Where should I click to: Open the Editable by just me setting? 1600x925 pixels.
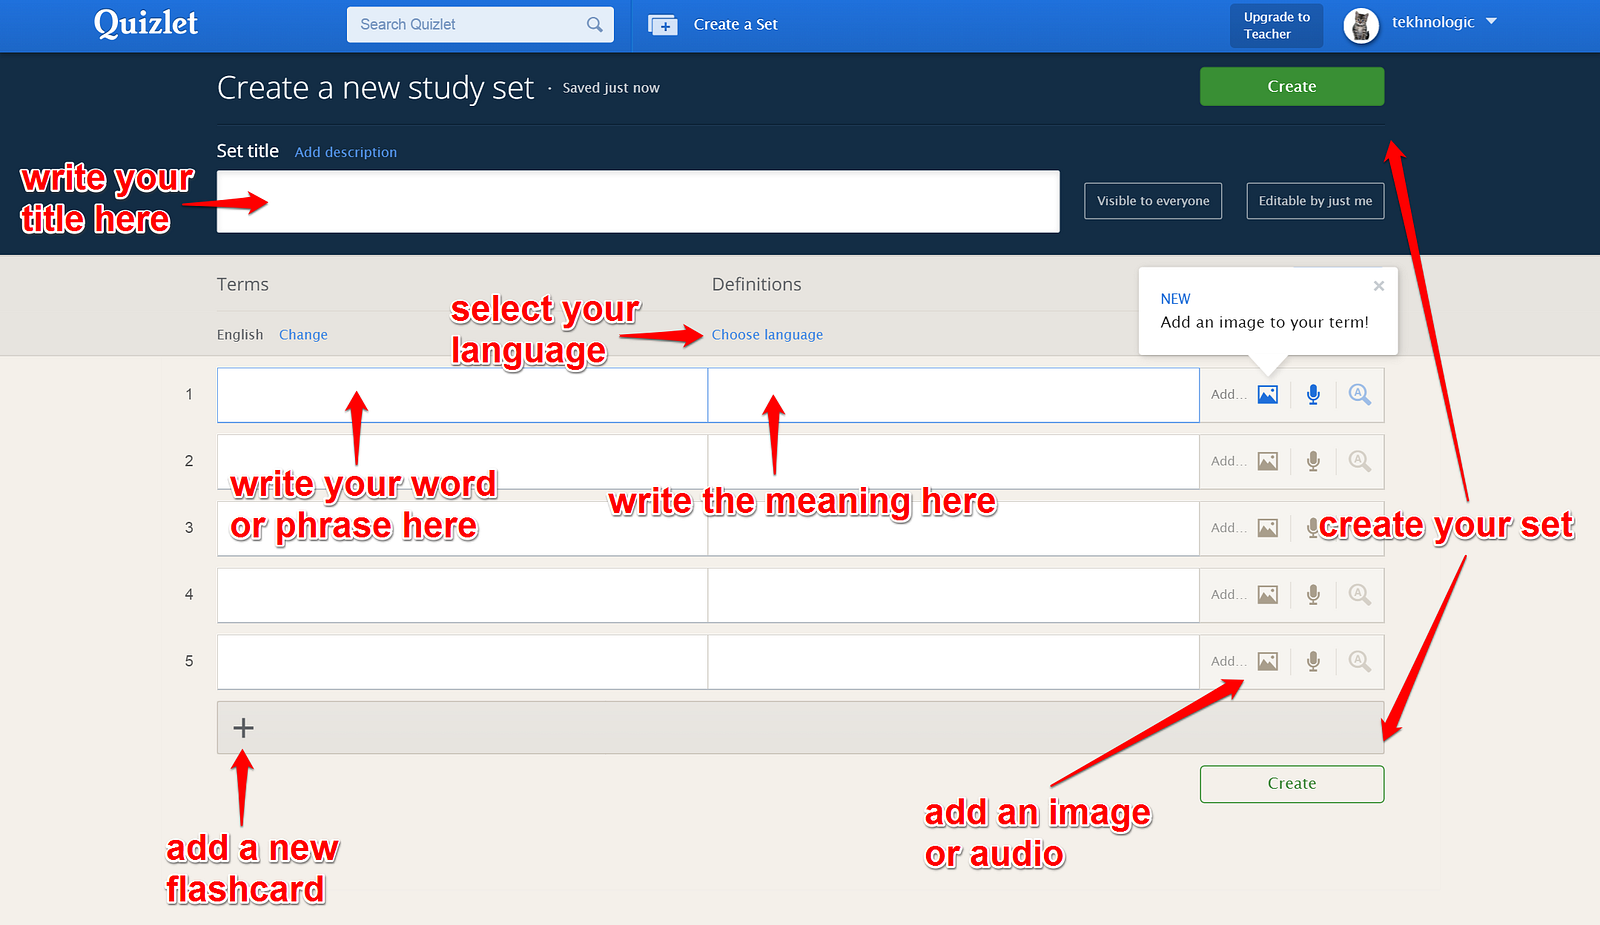point(1315,201)
